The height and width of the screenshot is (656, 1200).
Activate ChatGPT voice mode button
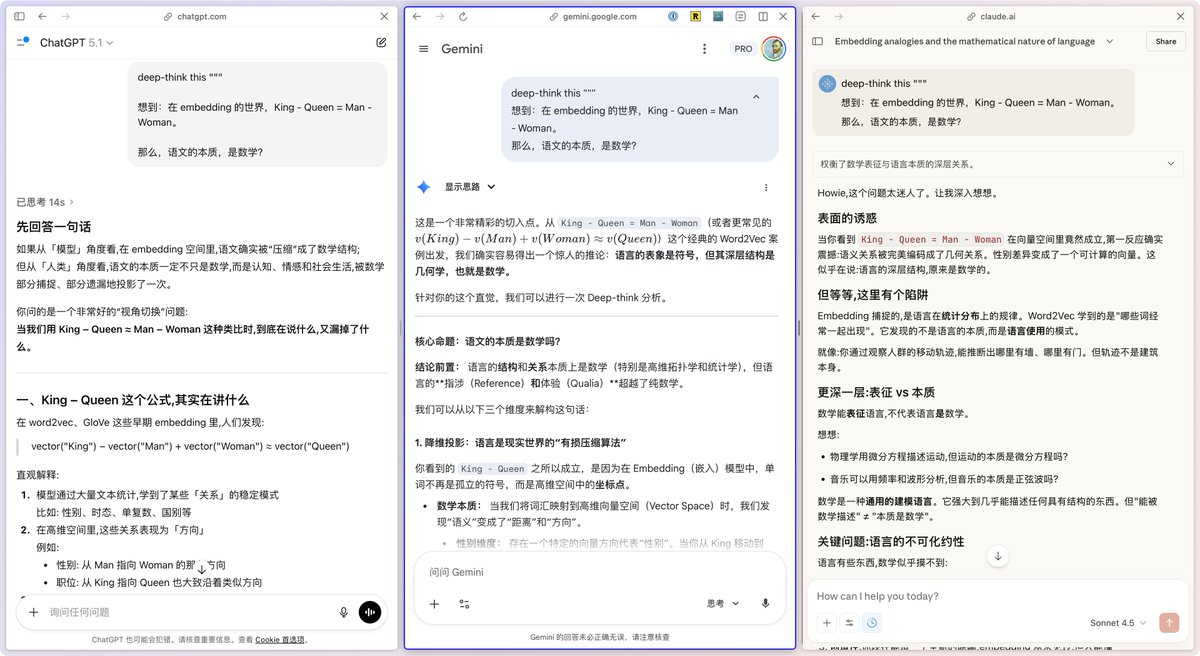371,611
